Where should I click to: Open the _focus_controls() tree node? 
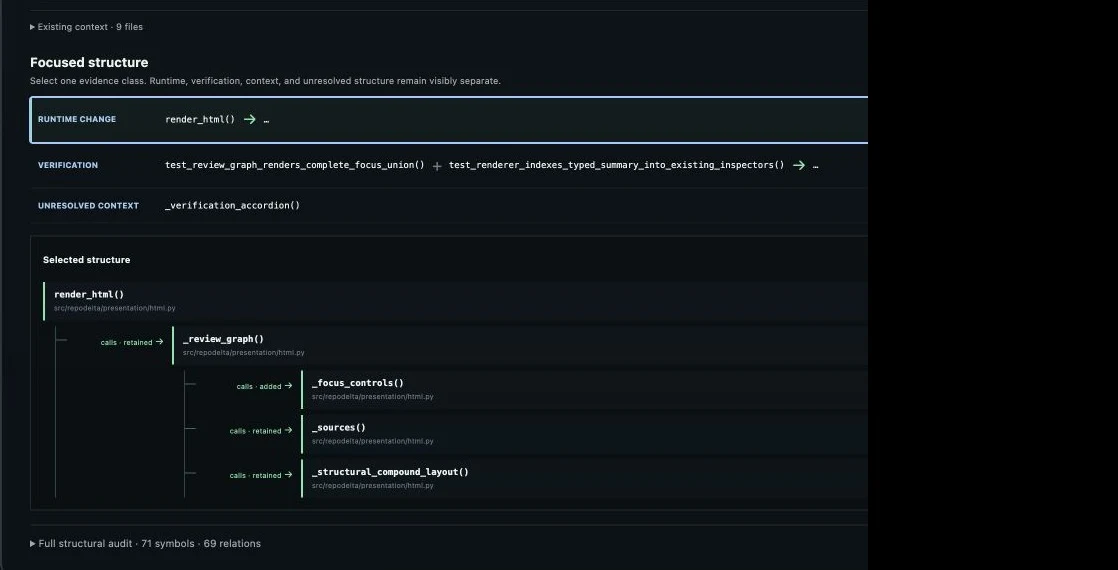click(x=584, y=390)
